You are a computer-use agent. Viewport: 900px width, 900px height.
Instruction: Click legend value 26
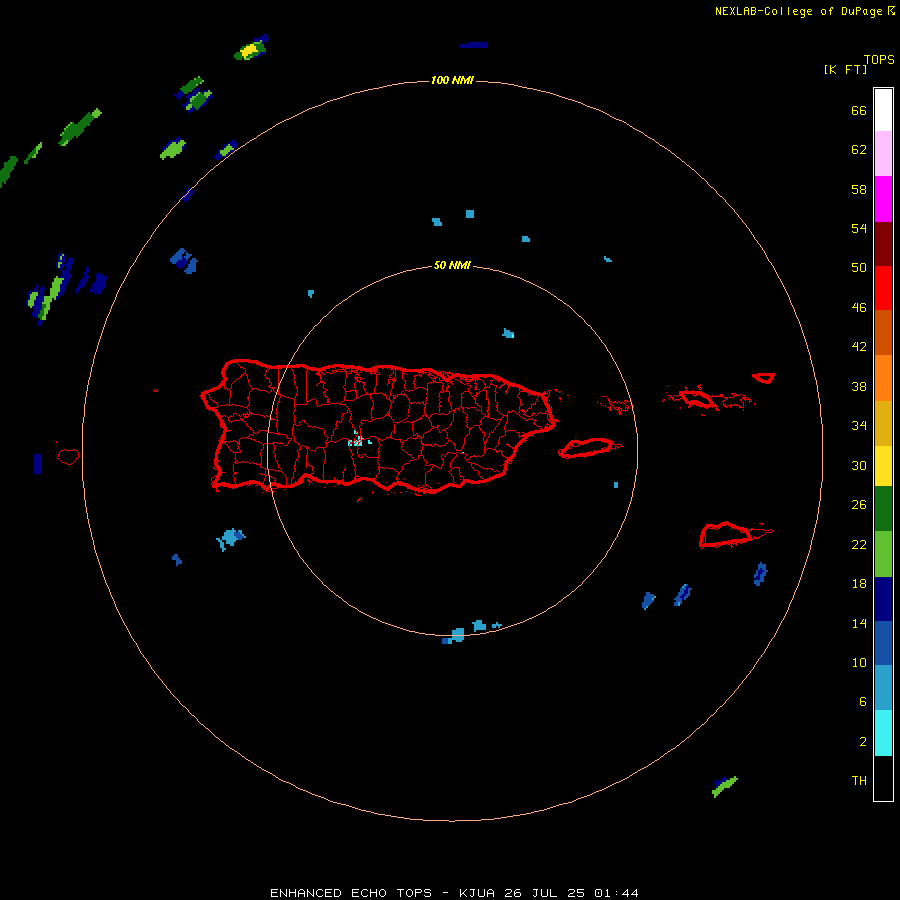(x=859, y=505)
